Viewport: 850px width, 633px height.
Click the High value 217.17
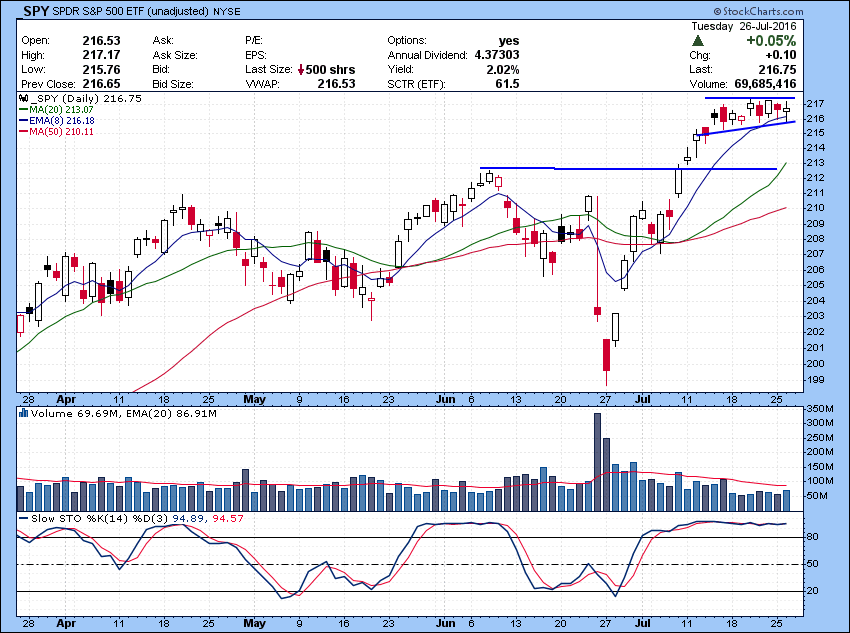pyautogui.click(x=101, y=55)
